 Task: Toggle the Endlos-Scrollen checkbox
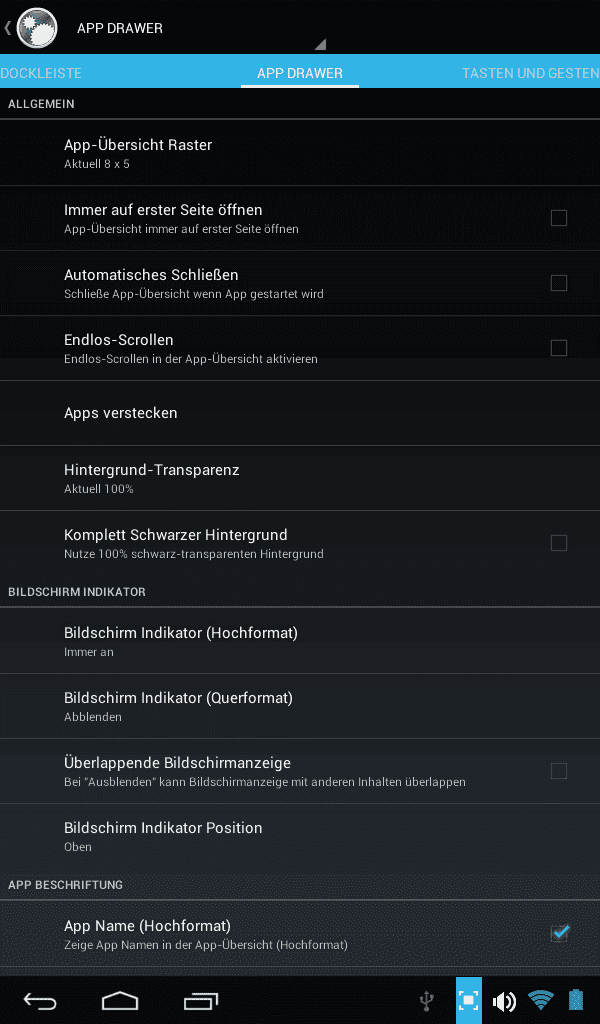coord(559,348)
